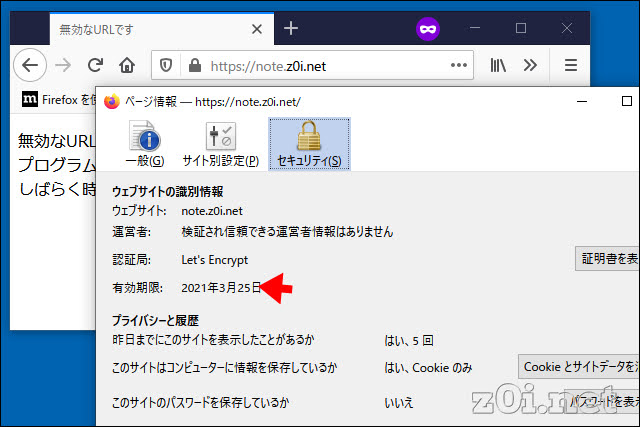Image resolution: width=640 pixels, height=427 pixels.
Task: Click the いいえ password answer
Action: tap(399, 403)
